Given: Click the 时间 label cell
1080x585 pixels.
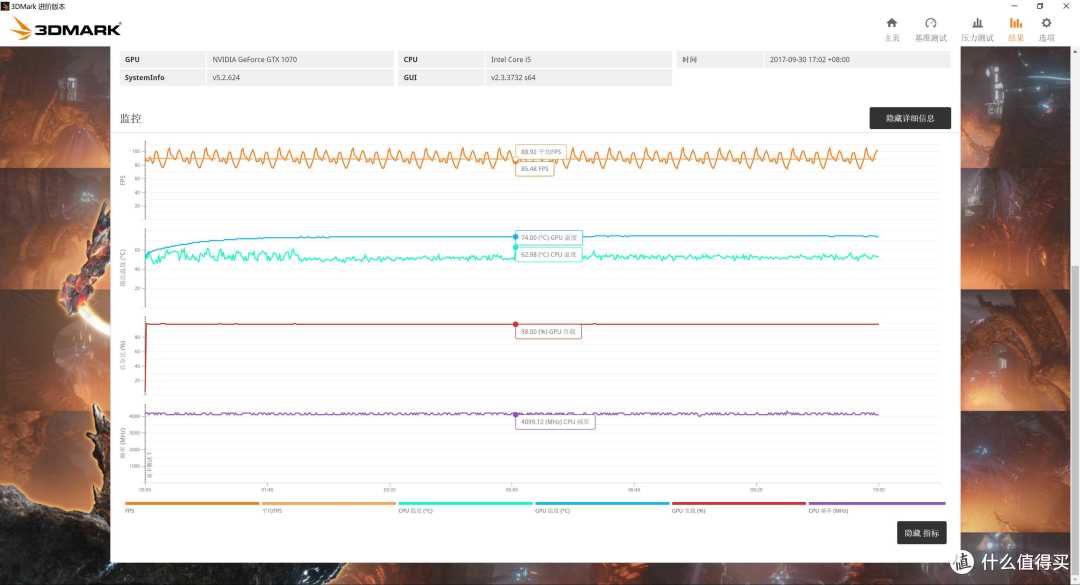Looking at the screenshot, I should 719,59.
